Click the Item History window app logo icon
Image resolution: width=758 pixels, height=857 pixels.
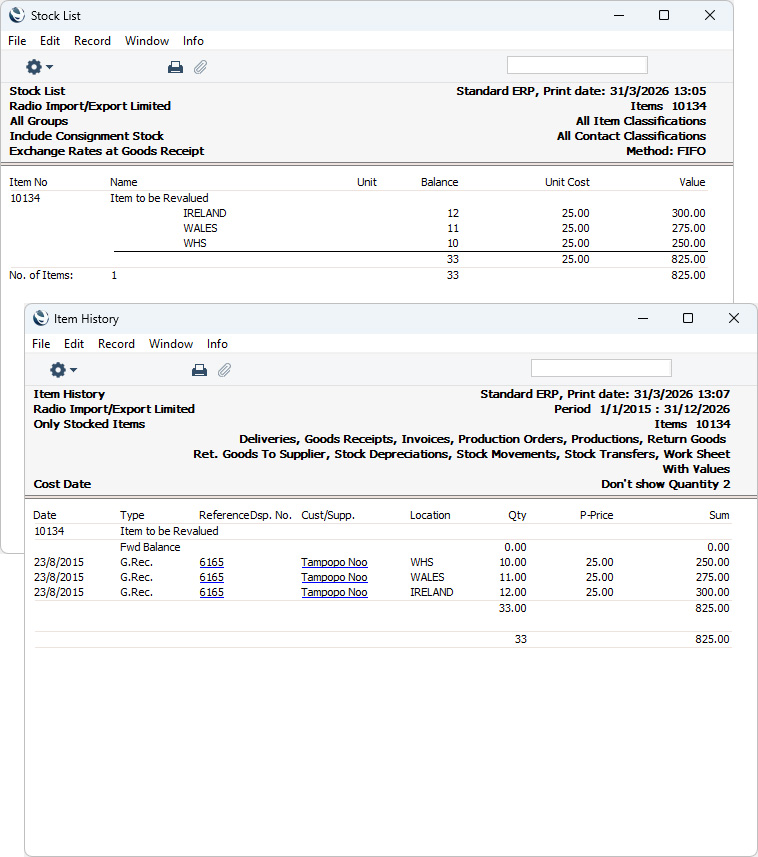pos(41,318)
